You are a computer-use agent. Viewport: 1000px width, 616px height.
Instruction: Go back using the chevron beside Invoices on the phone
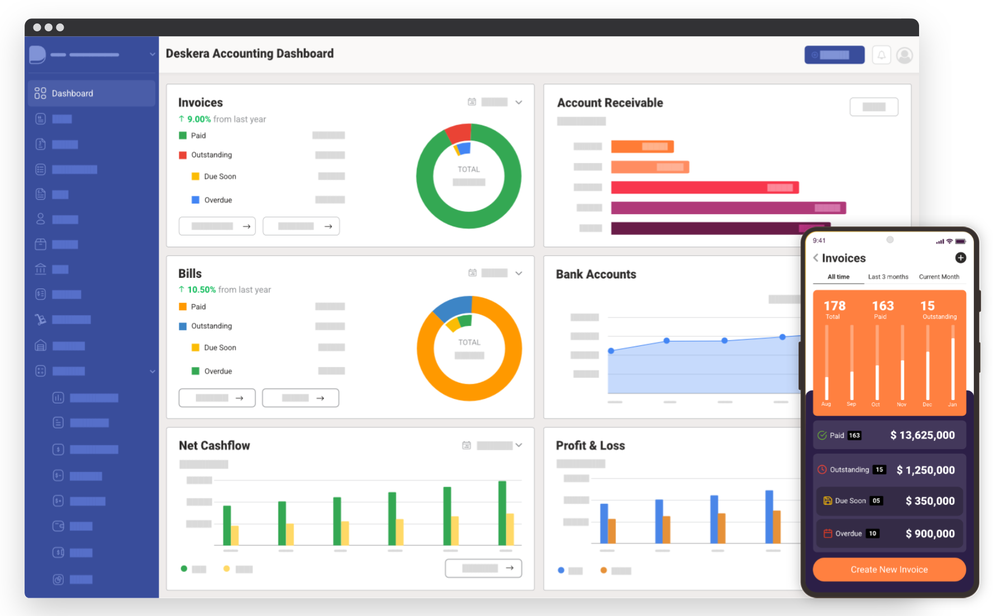[816, 258]
